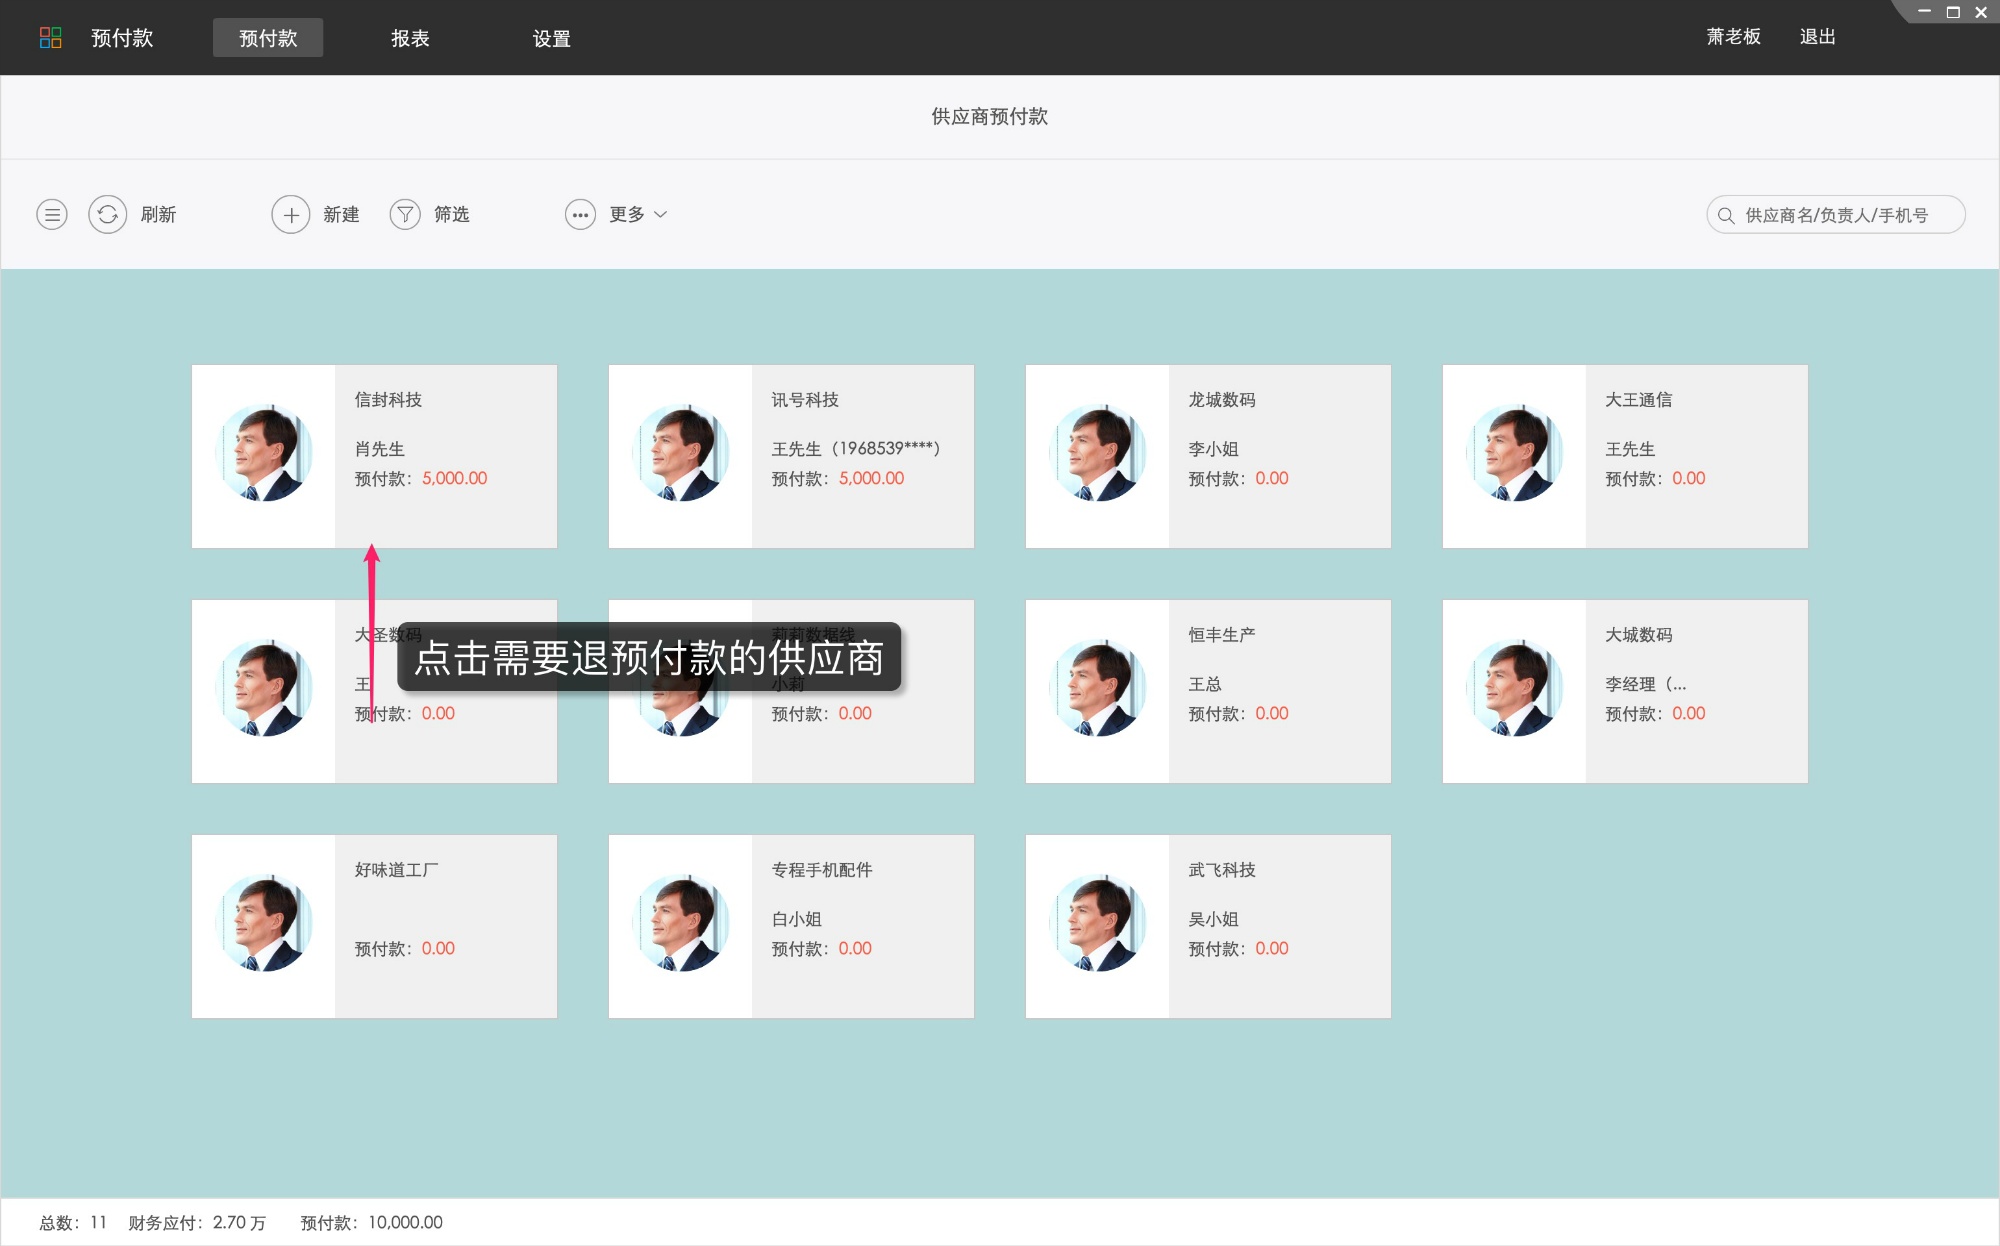Select the highlighted 预付款 tab

pos(268,37)
